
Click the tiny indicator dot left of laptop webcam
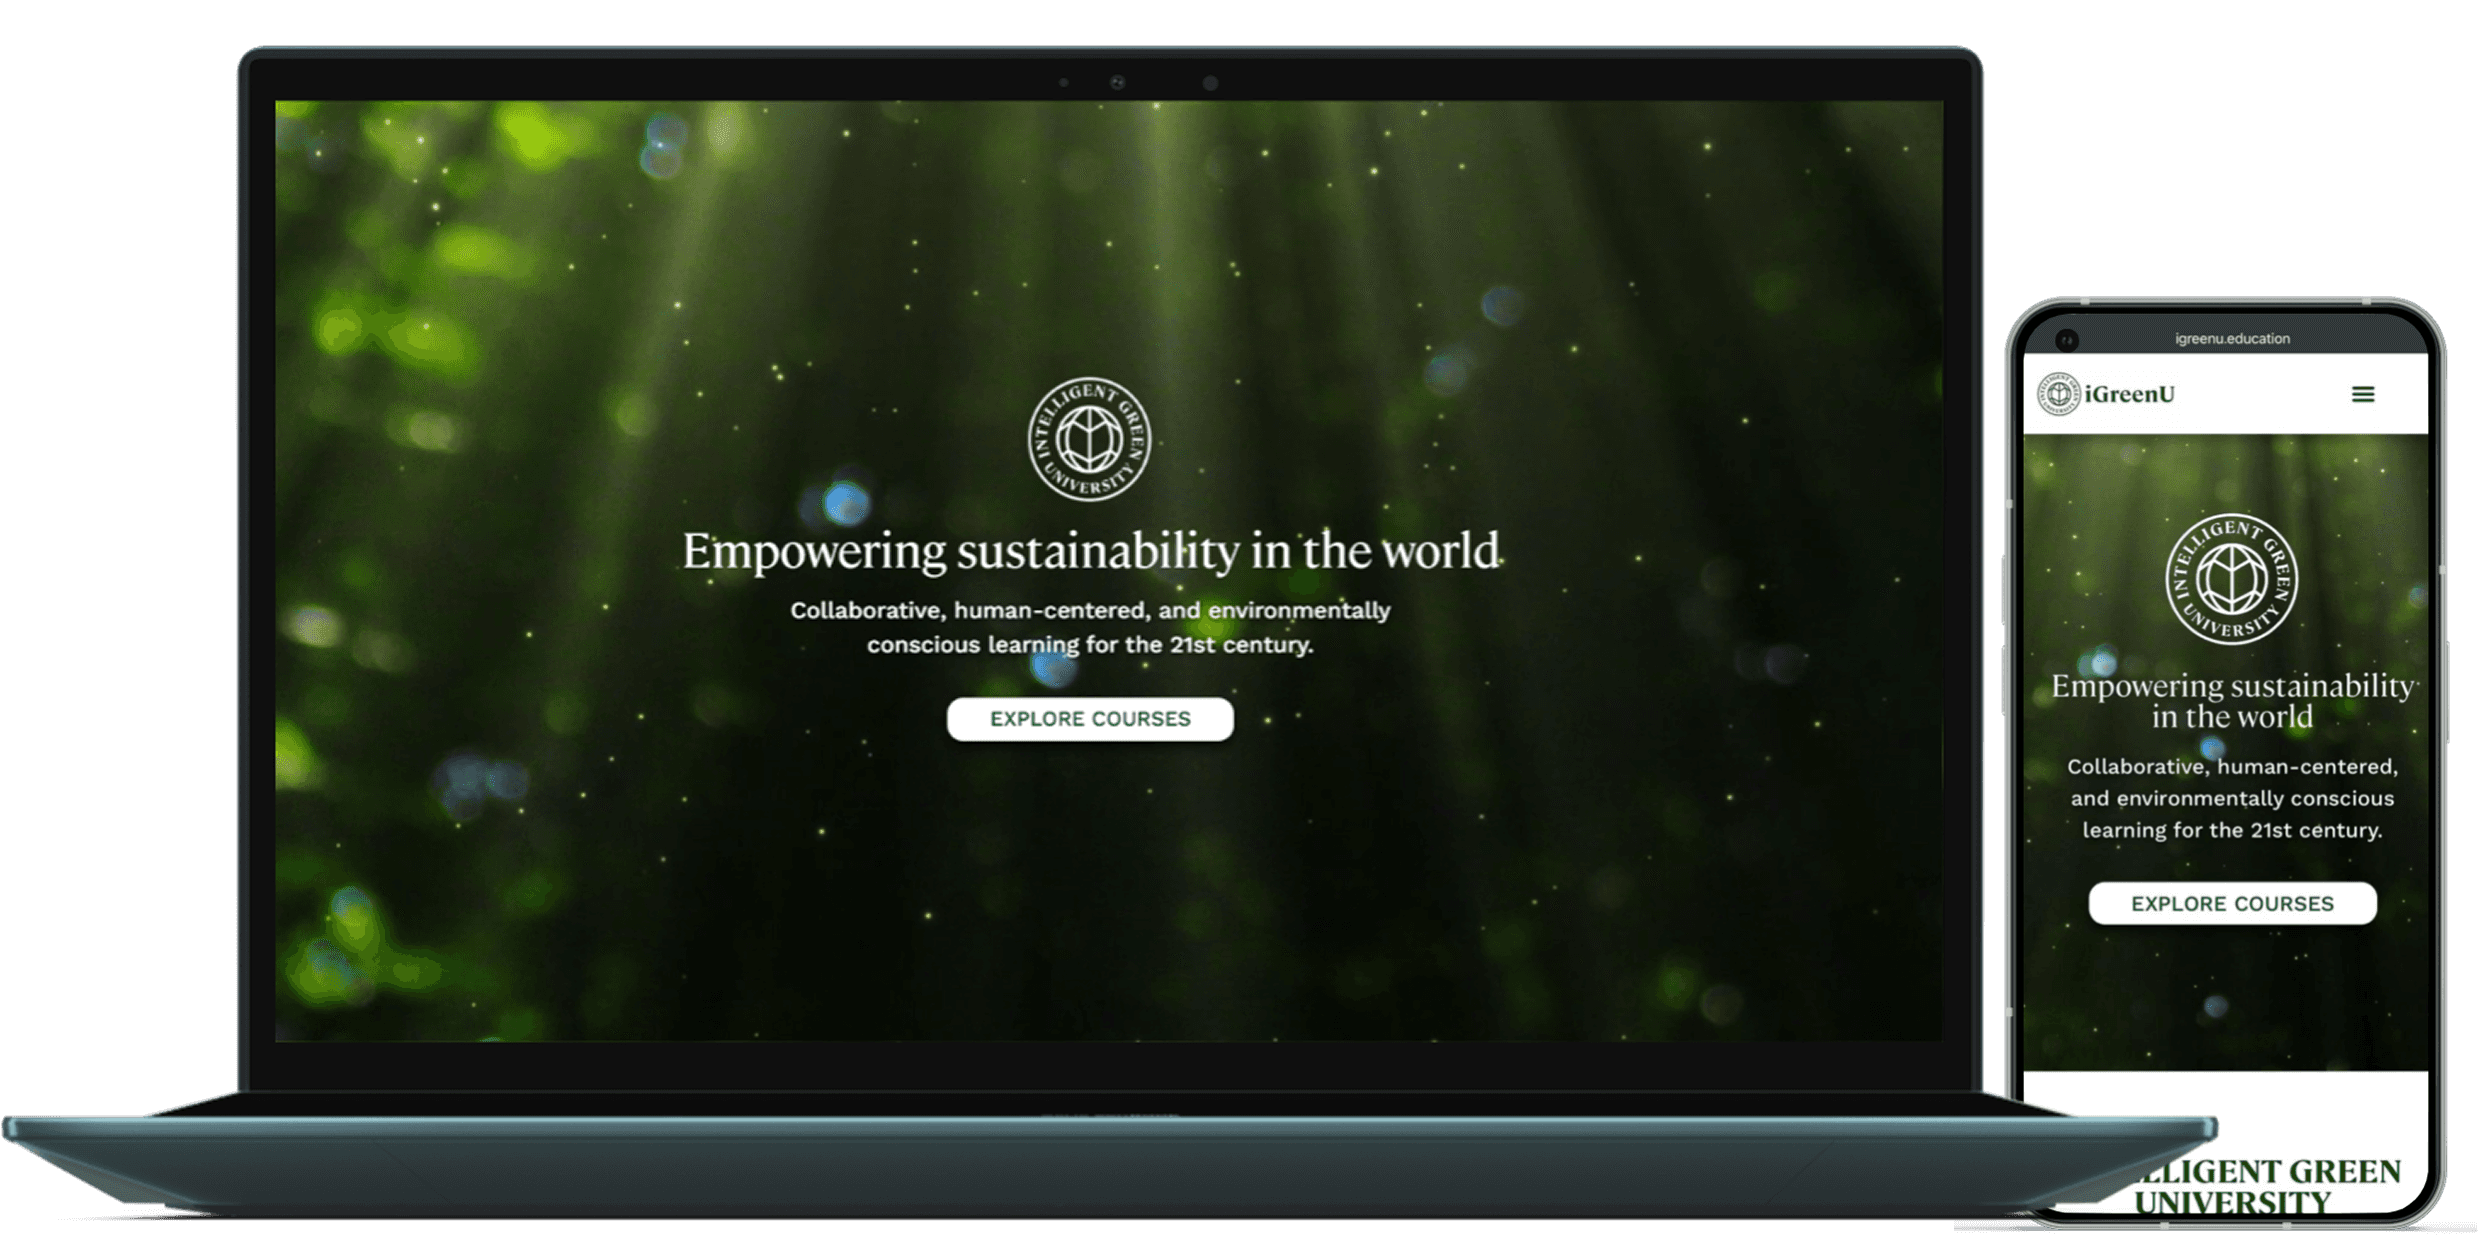tap(1064, 83)
